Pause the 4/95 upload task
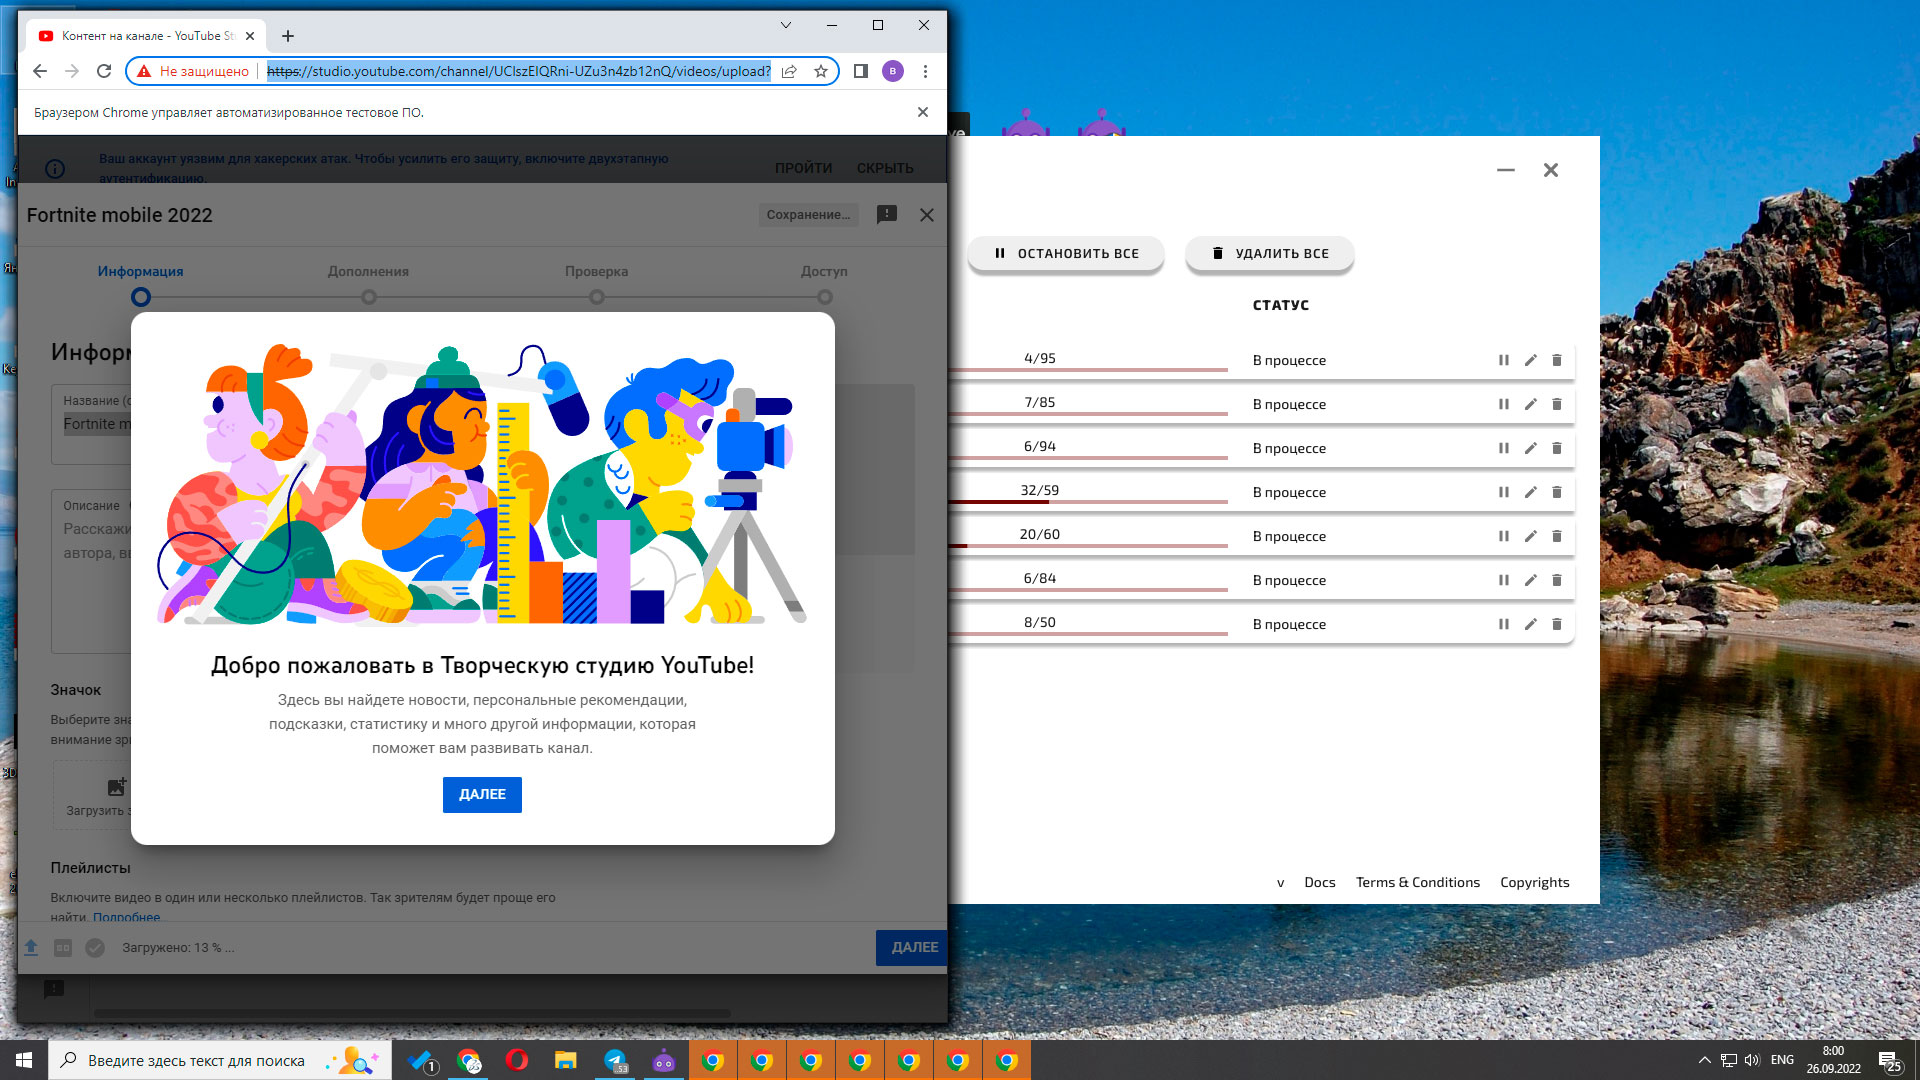This screenshot has height=1080, width=1920. tap(1503, 360)
